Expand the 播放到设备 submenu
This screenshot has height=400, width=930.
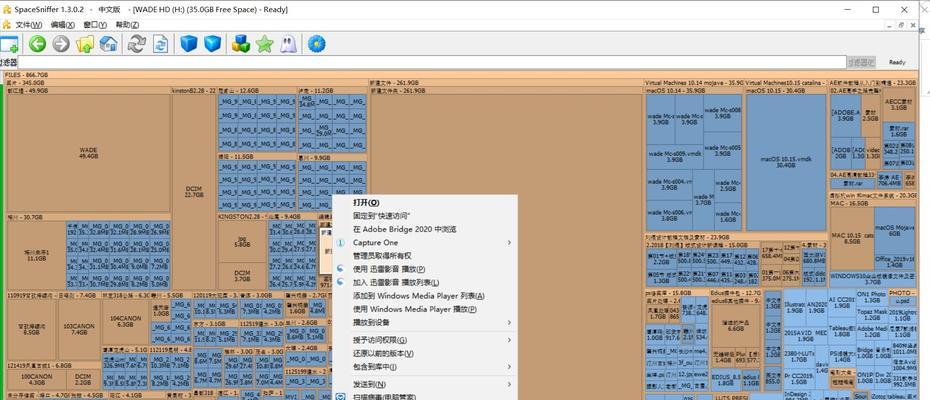(x=509, y=322)
